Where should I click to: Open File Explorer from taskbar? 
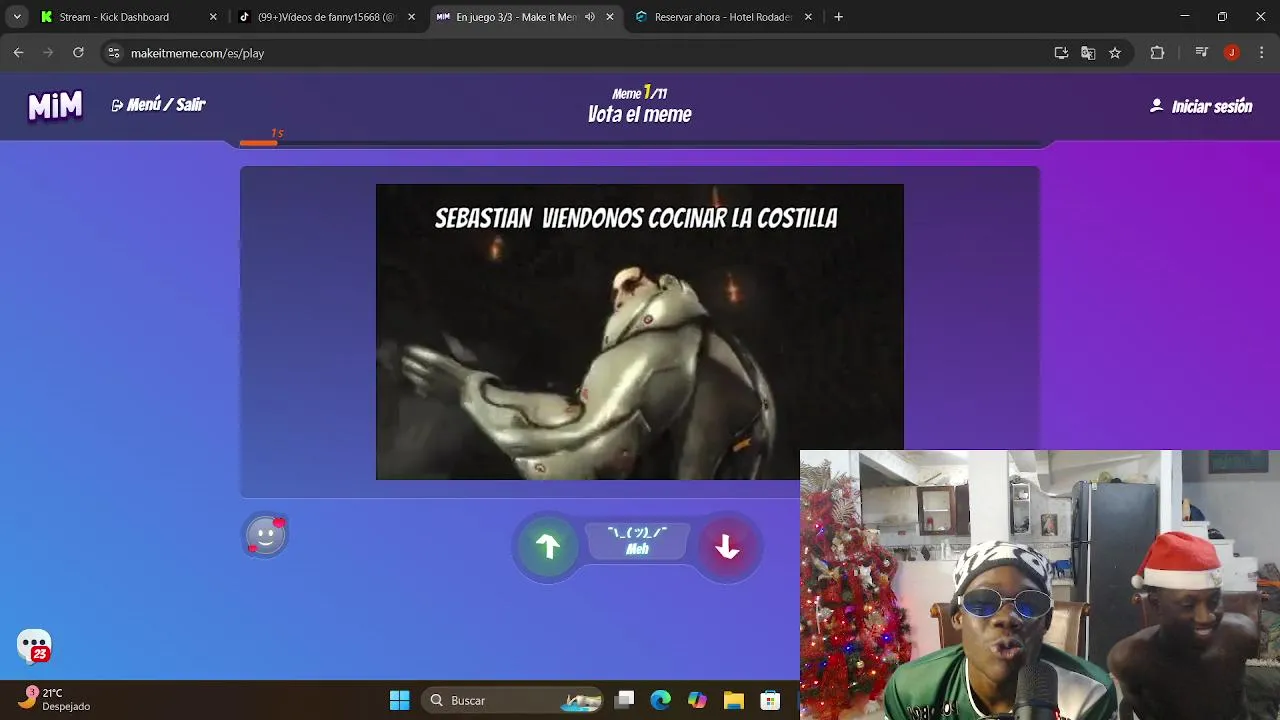(733, 700)
